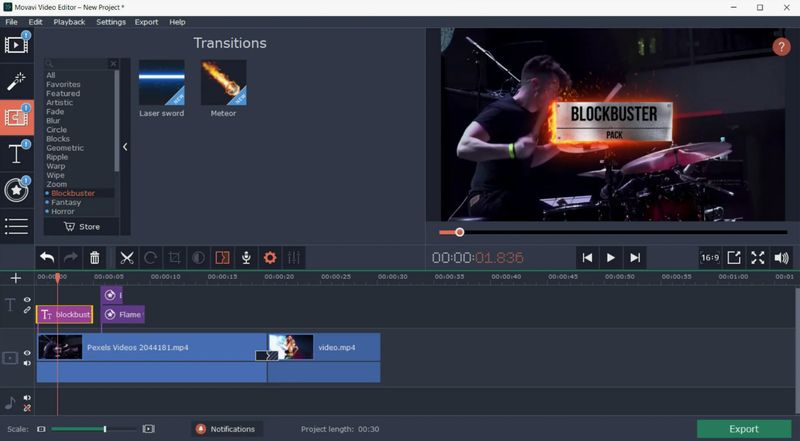Add a new track with plus icon
800x441 pixels.
[16, 278]
